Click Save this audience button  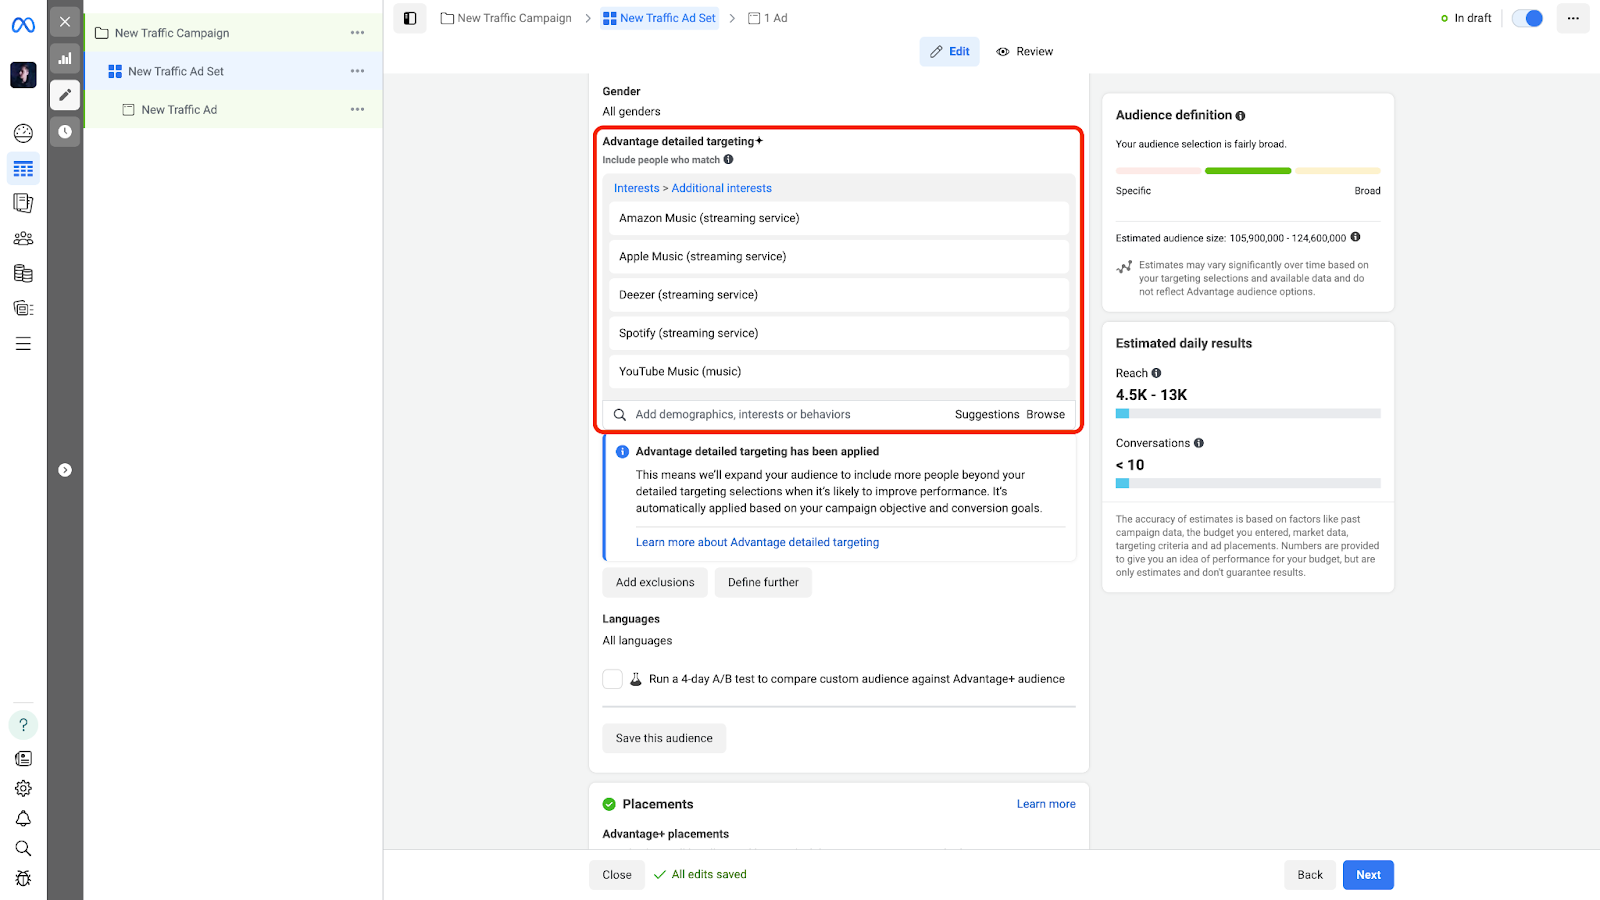(x=664, y=739)
